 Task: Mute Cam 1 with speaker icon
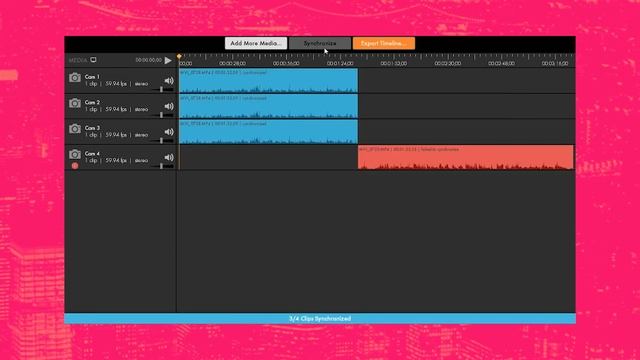[169, 81]
